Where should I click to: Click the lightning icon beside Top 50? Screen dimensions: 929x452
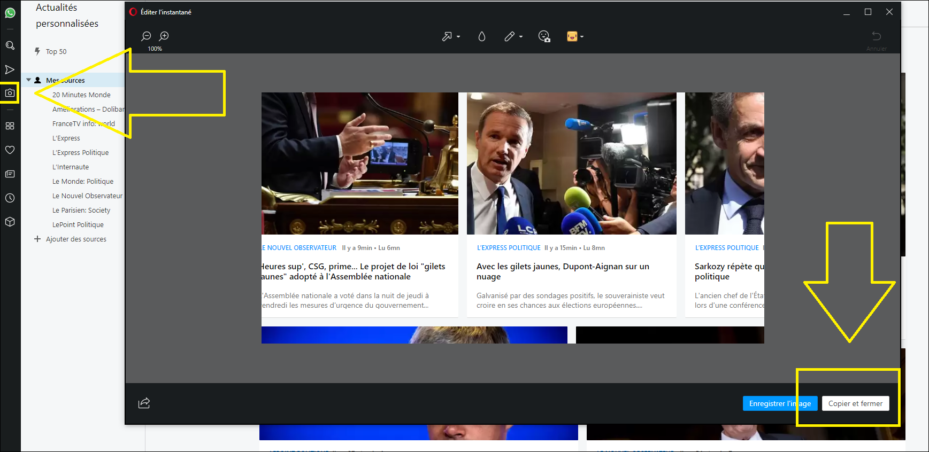pos(38,52)
